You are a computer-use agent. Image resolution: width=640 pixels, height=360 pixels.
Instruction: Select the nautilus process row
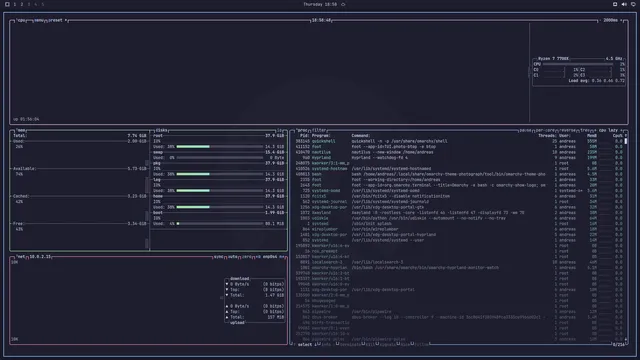pos(459,152)
